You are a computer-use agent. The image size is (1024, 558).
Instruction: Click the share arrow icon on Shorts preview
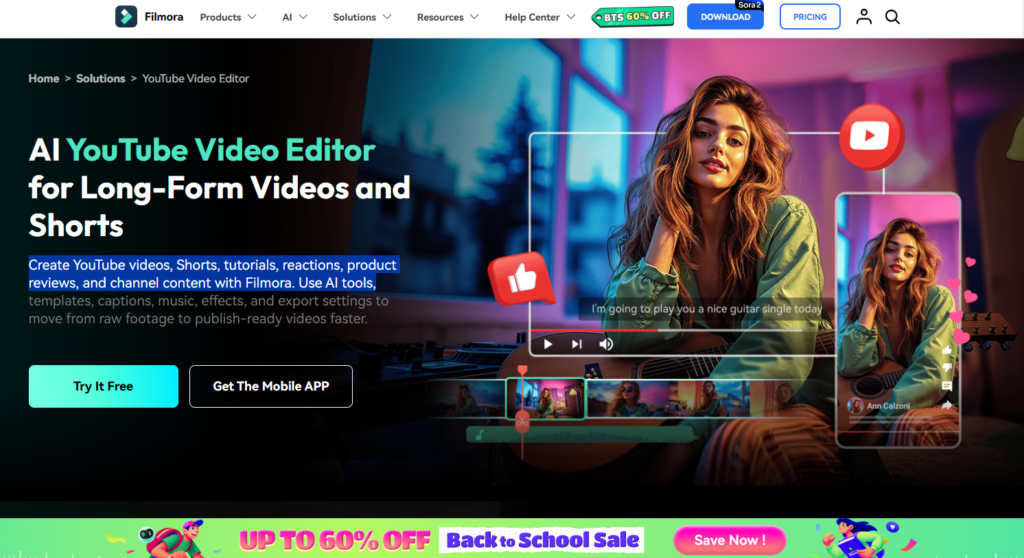[x=946, y=406]
